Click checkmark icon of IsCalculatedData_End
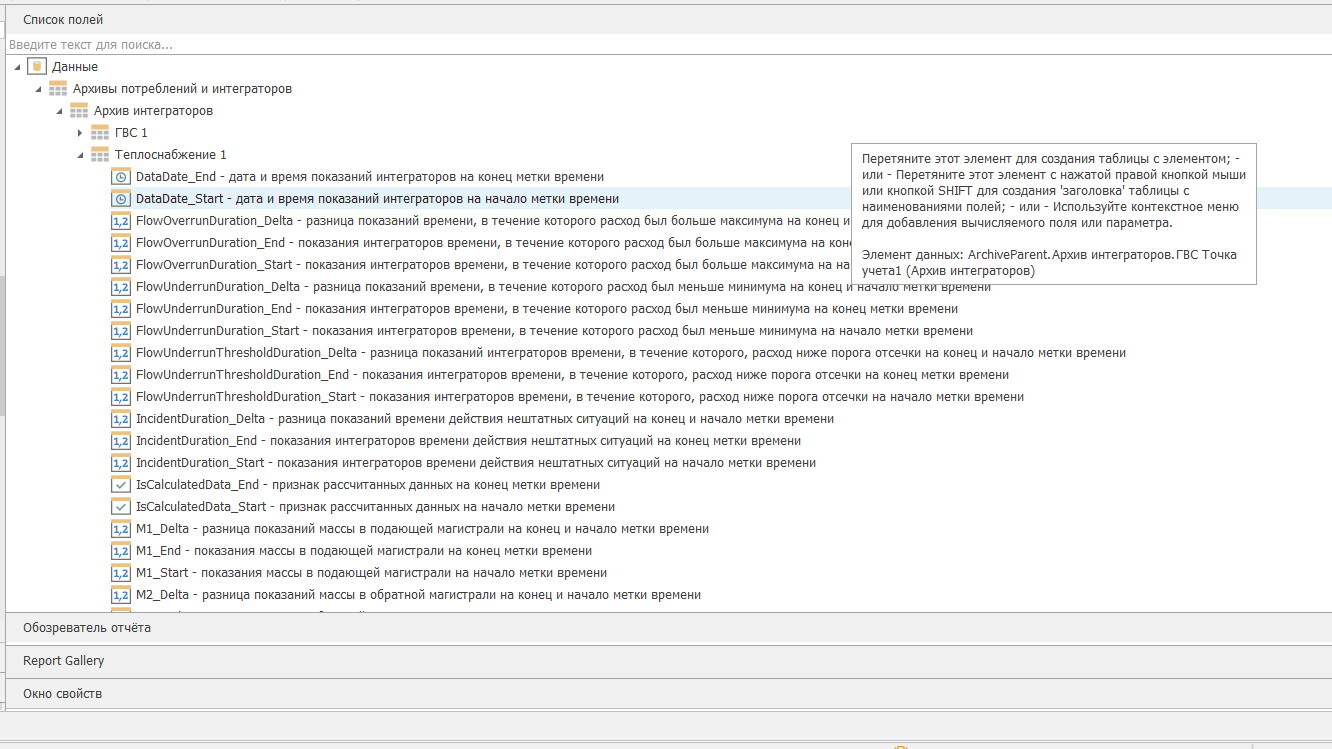Screen dimensions: 1332x749 [x=121, y=484]
